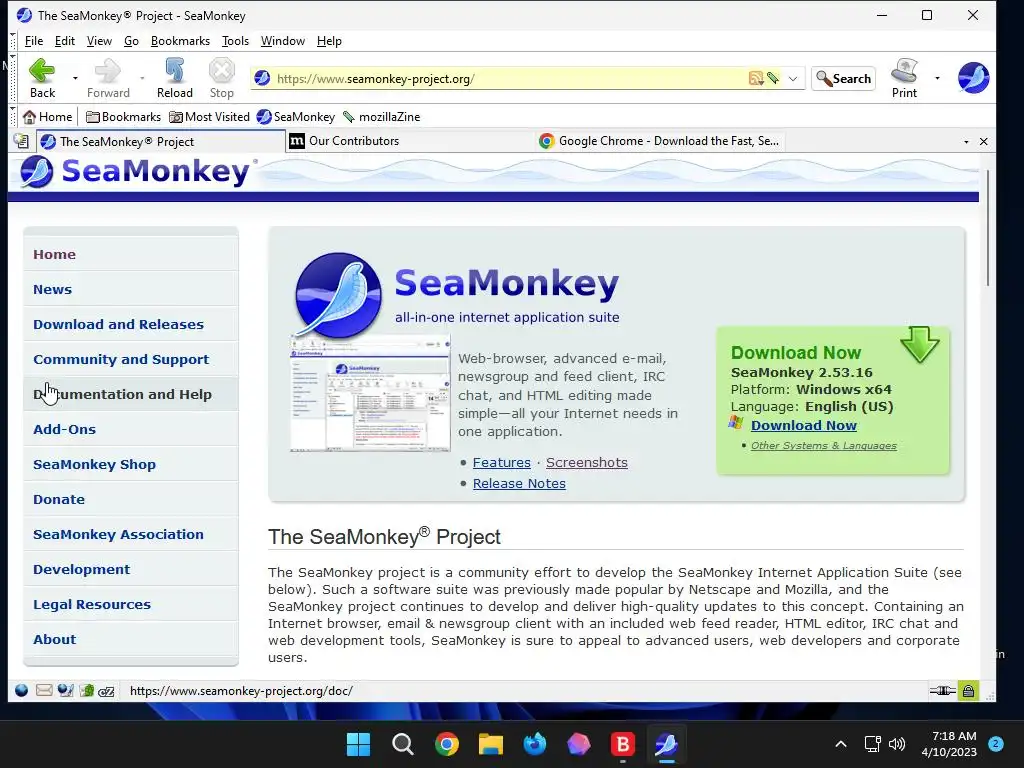Open the Bookmarks menu in menu bar
The image size is (1024, 768).
(x=180, y=41)
